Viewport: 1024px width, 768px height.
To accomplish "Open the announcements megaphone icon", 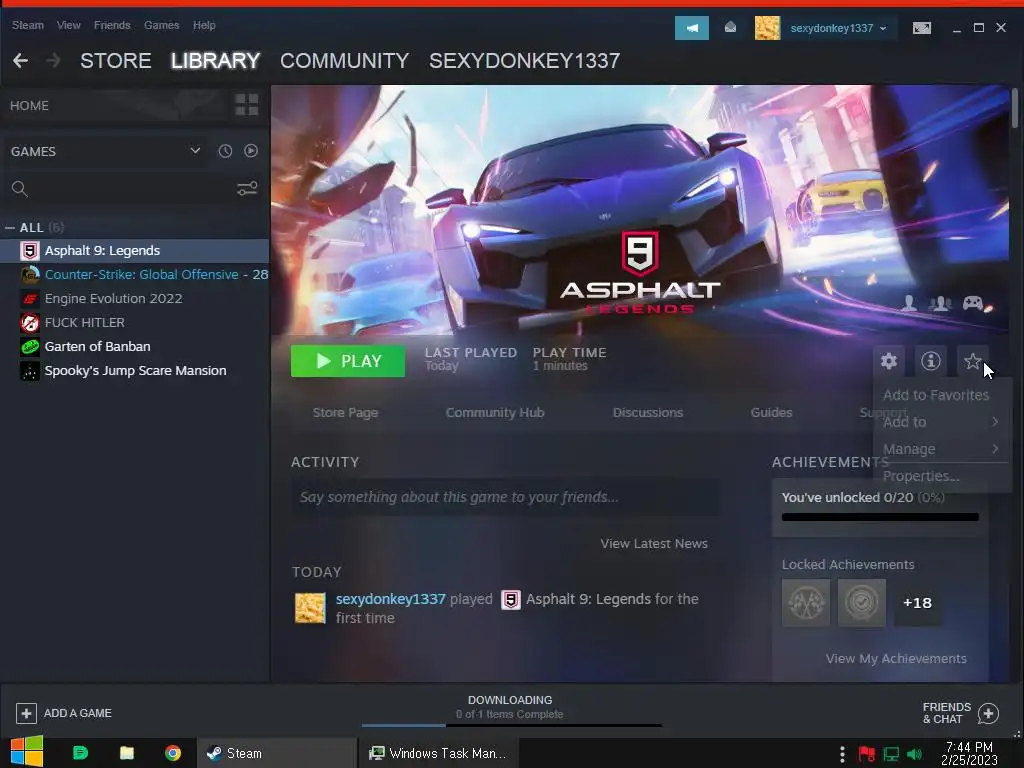I will tap(692, 28).
